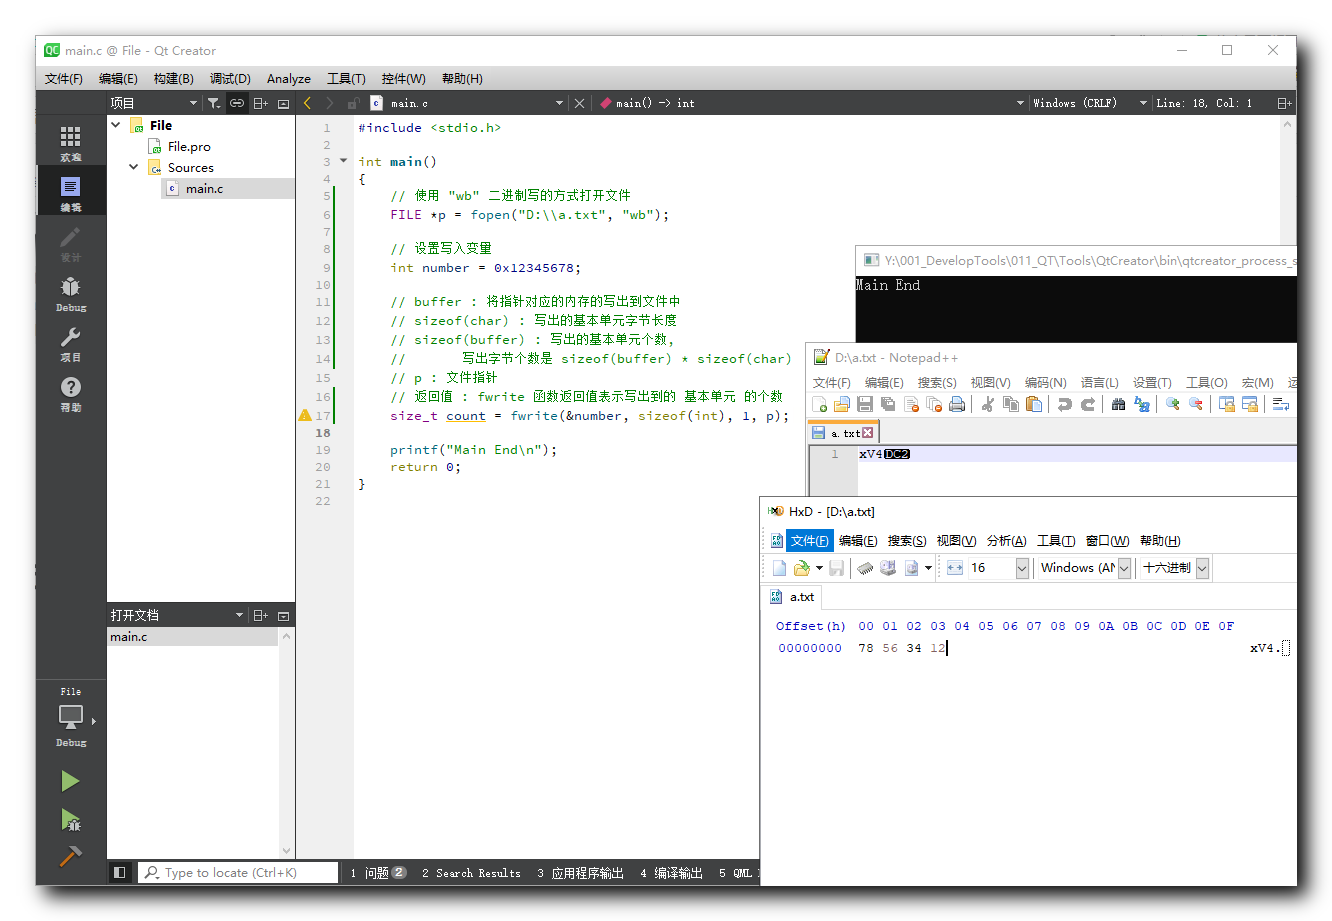Click Cut scissors icon in Notepad++
1332x921 pixels.
pos(988,404)
